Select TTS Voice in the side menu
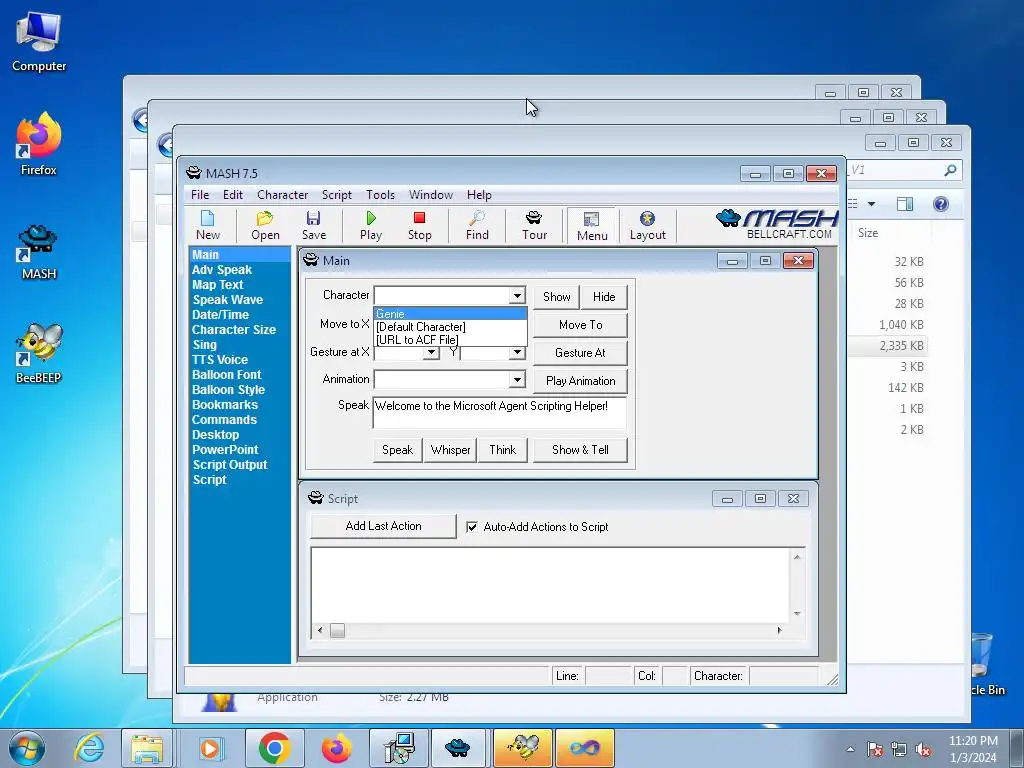1024x768 pixels. [x=219, y=360]
